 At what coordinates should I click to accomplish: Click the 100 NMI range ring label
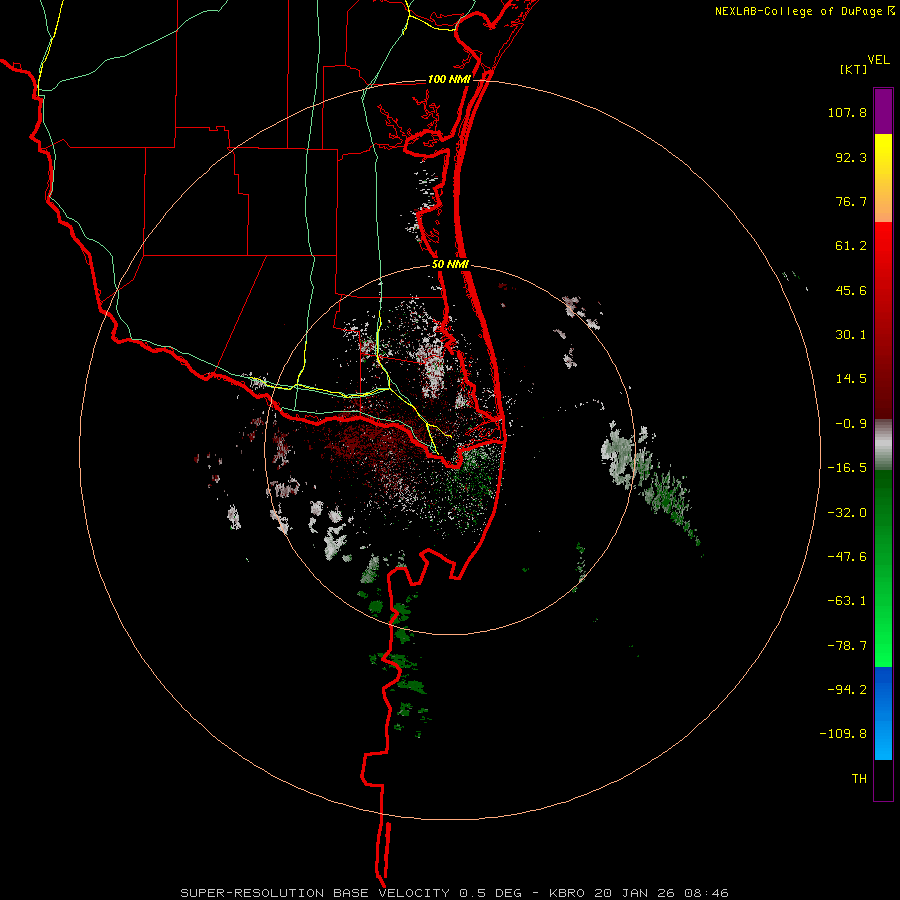click(449, 79)
